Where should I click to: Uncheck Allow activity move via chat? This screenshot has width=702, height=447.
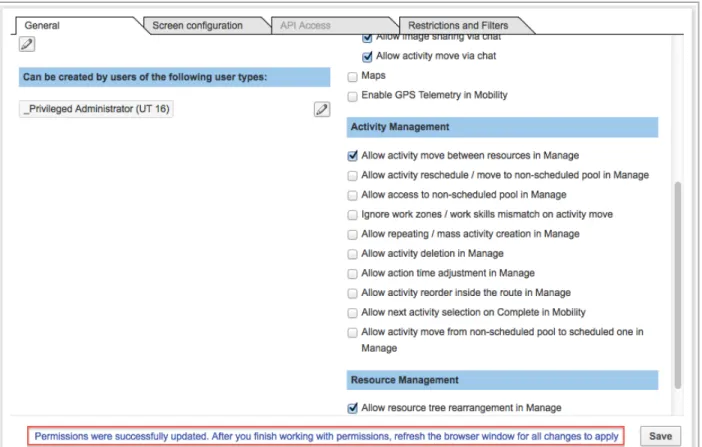tap(367, 57)
